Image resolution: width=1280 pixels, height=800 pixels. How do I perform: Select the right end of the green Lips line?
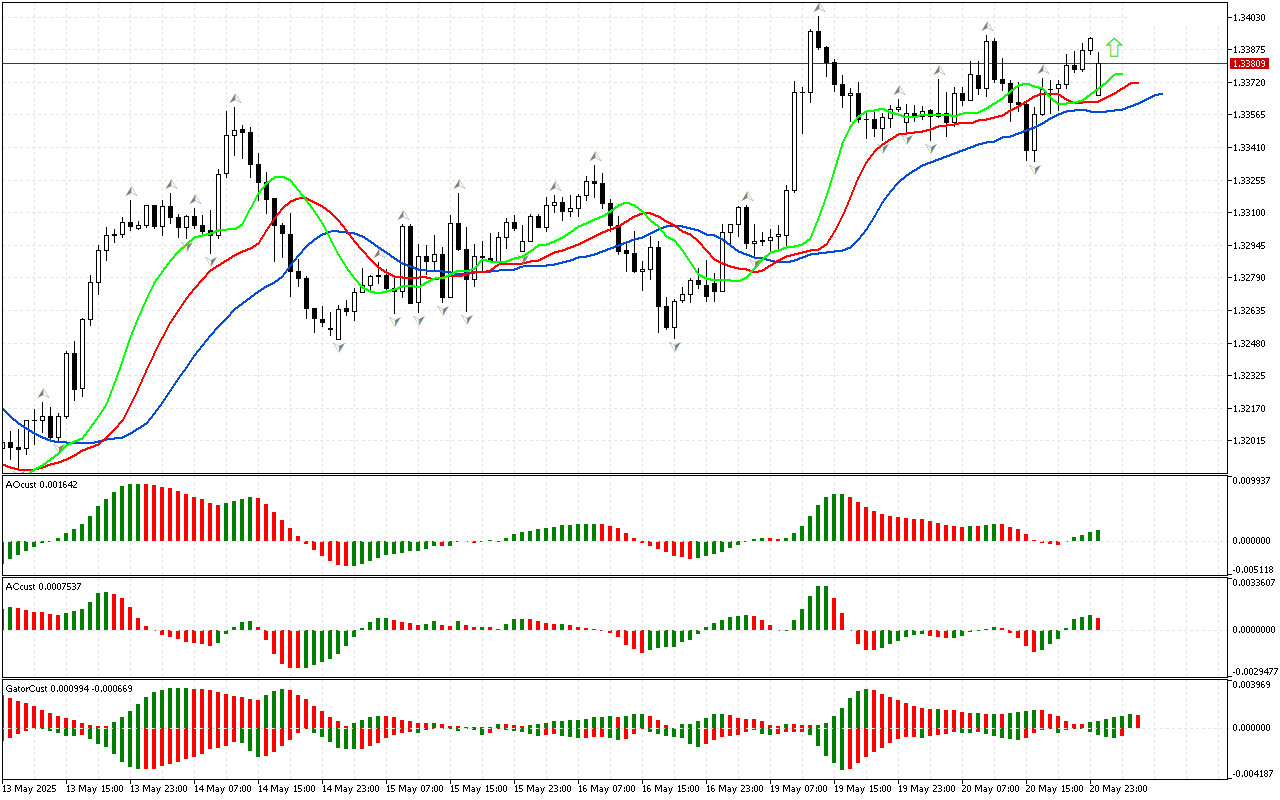1123,75
